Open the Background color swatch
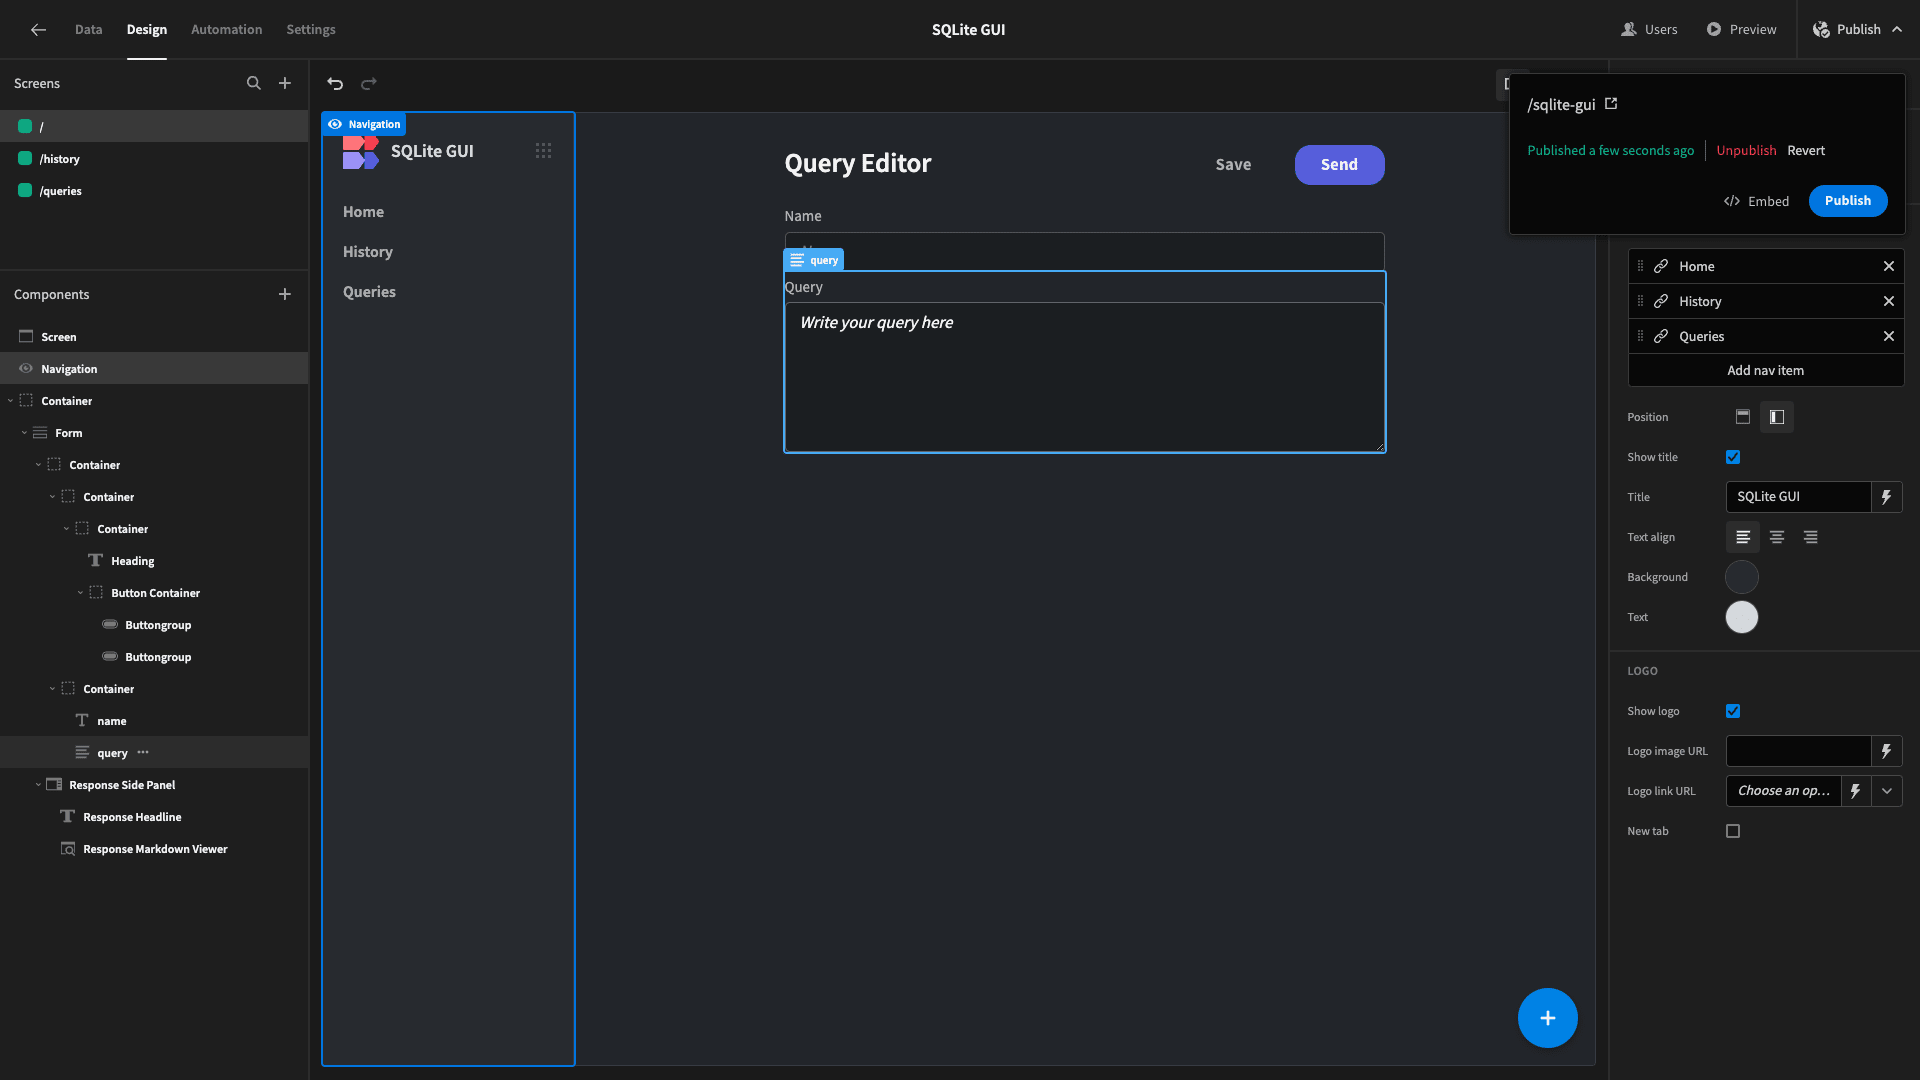This screenshot has height=1080, width=1920. pos(1742,577)
